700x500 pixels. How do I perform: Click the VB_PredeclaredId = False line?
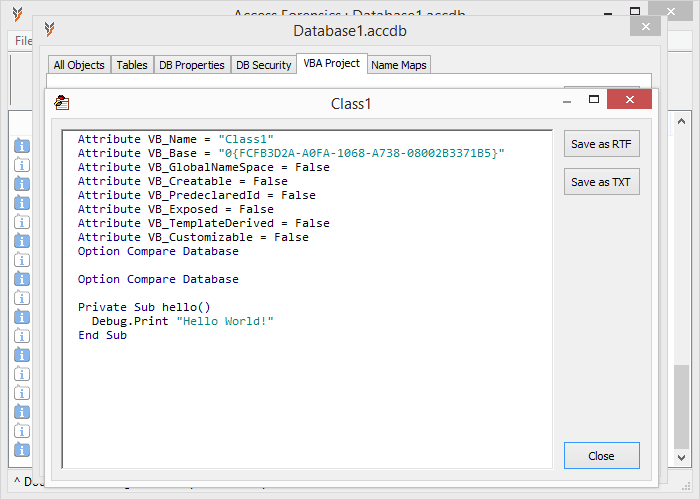point(196,195)
